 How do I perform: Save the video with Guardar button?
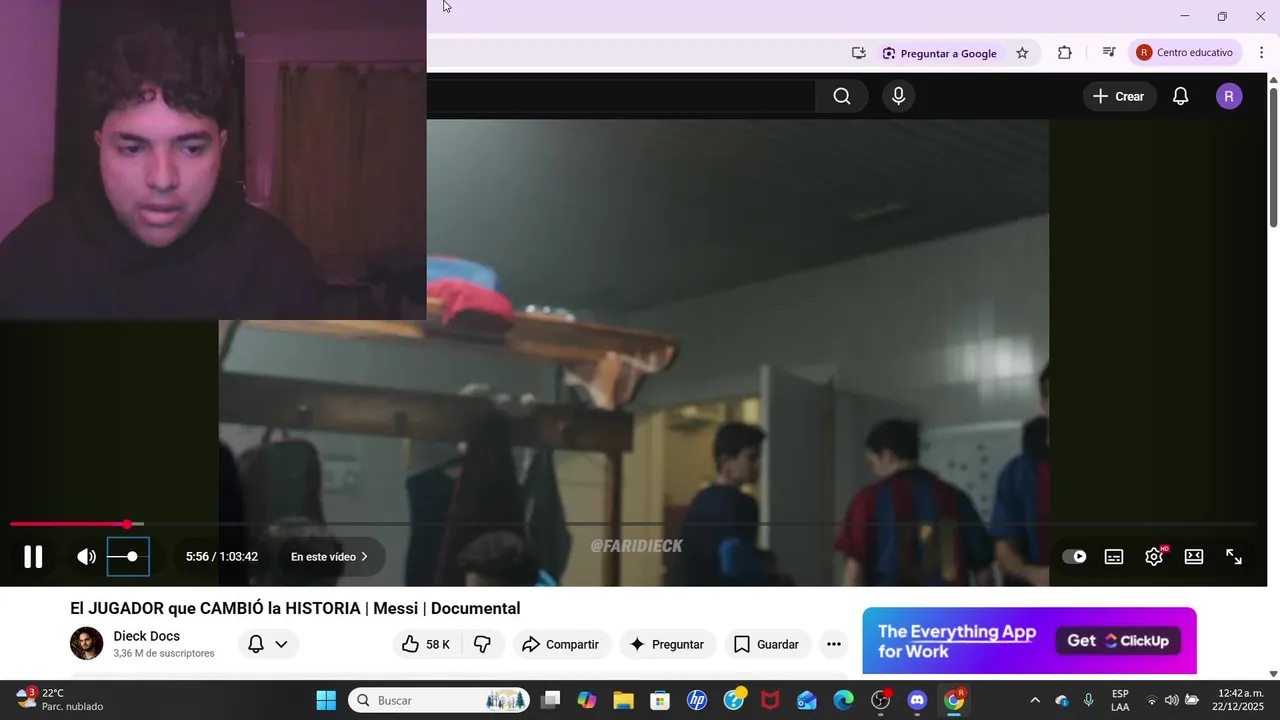767,644
